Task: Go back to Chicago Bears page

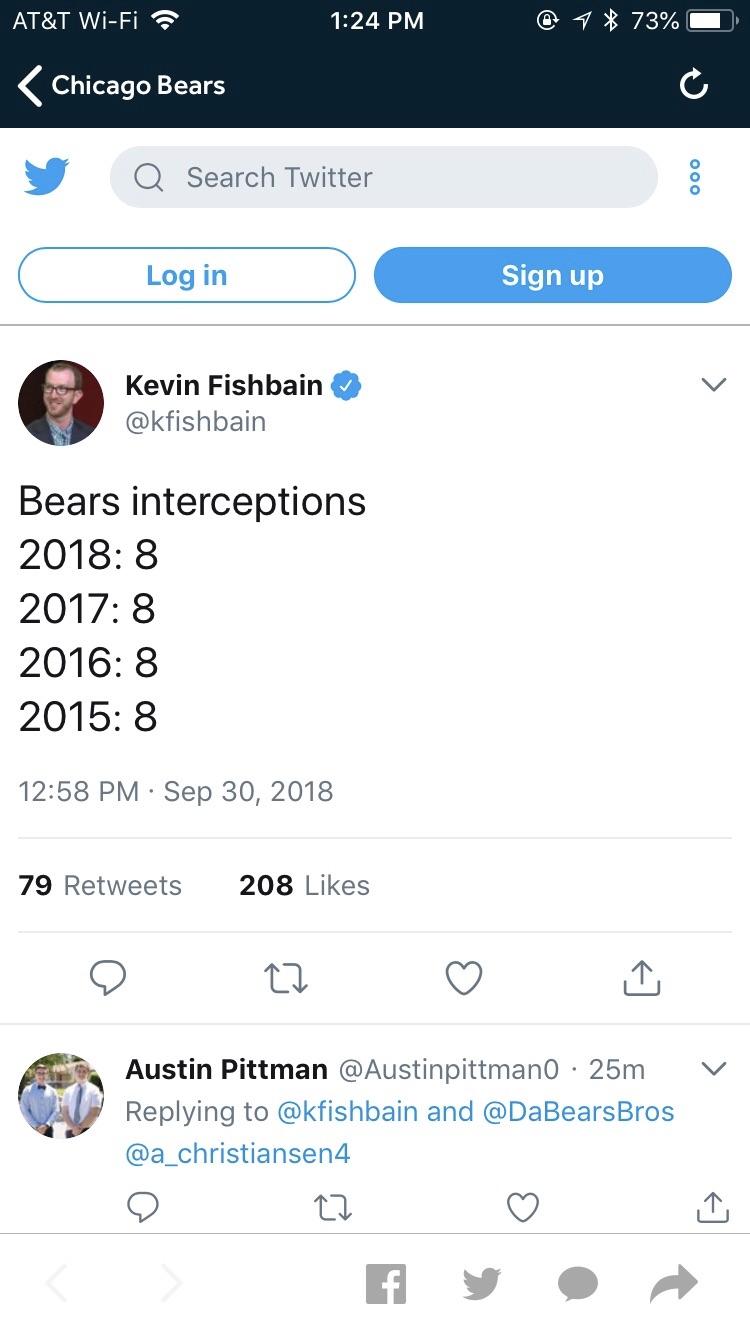Action: click(28, 85)
